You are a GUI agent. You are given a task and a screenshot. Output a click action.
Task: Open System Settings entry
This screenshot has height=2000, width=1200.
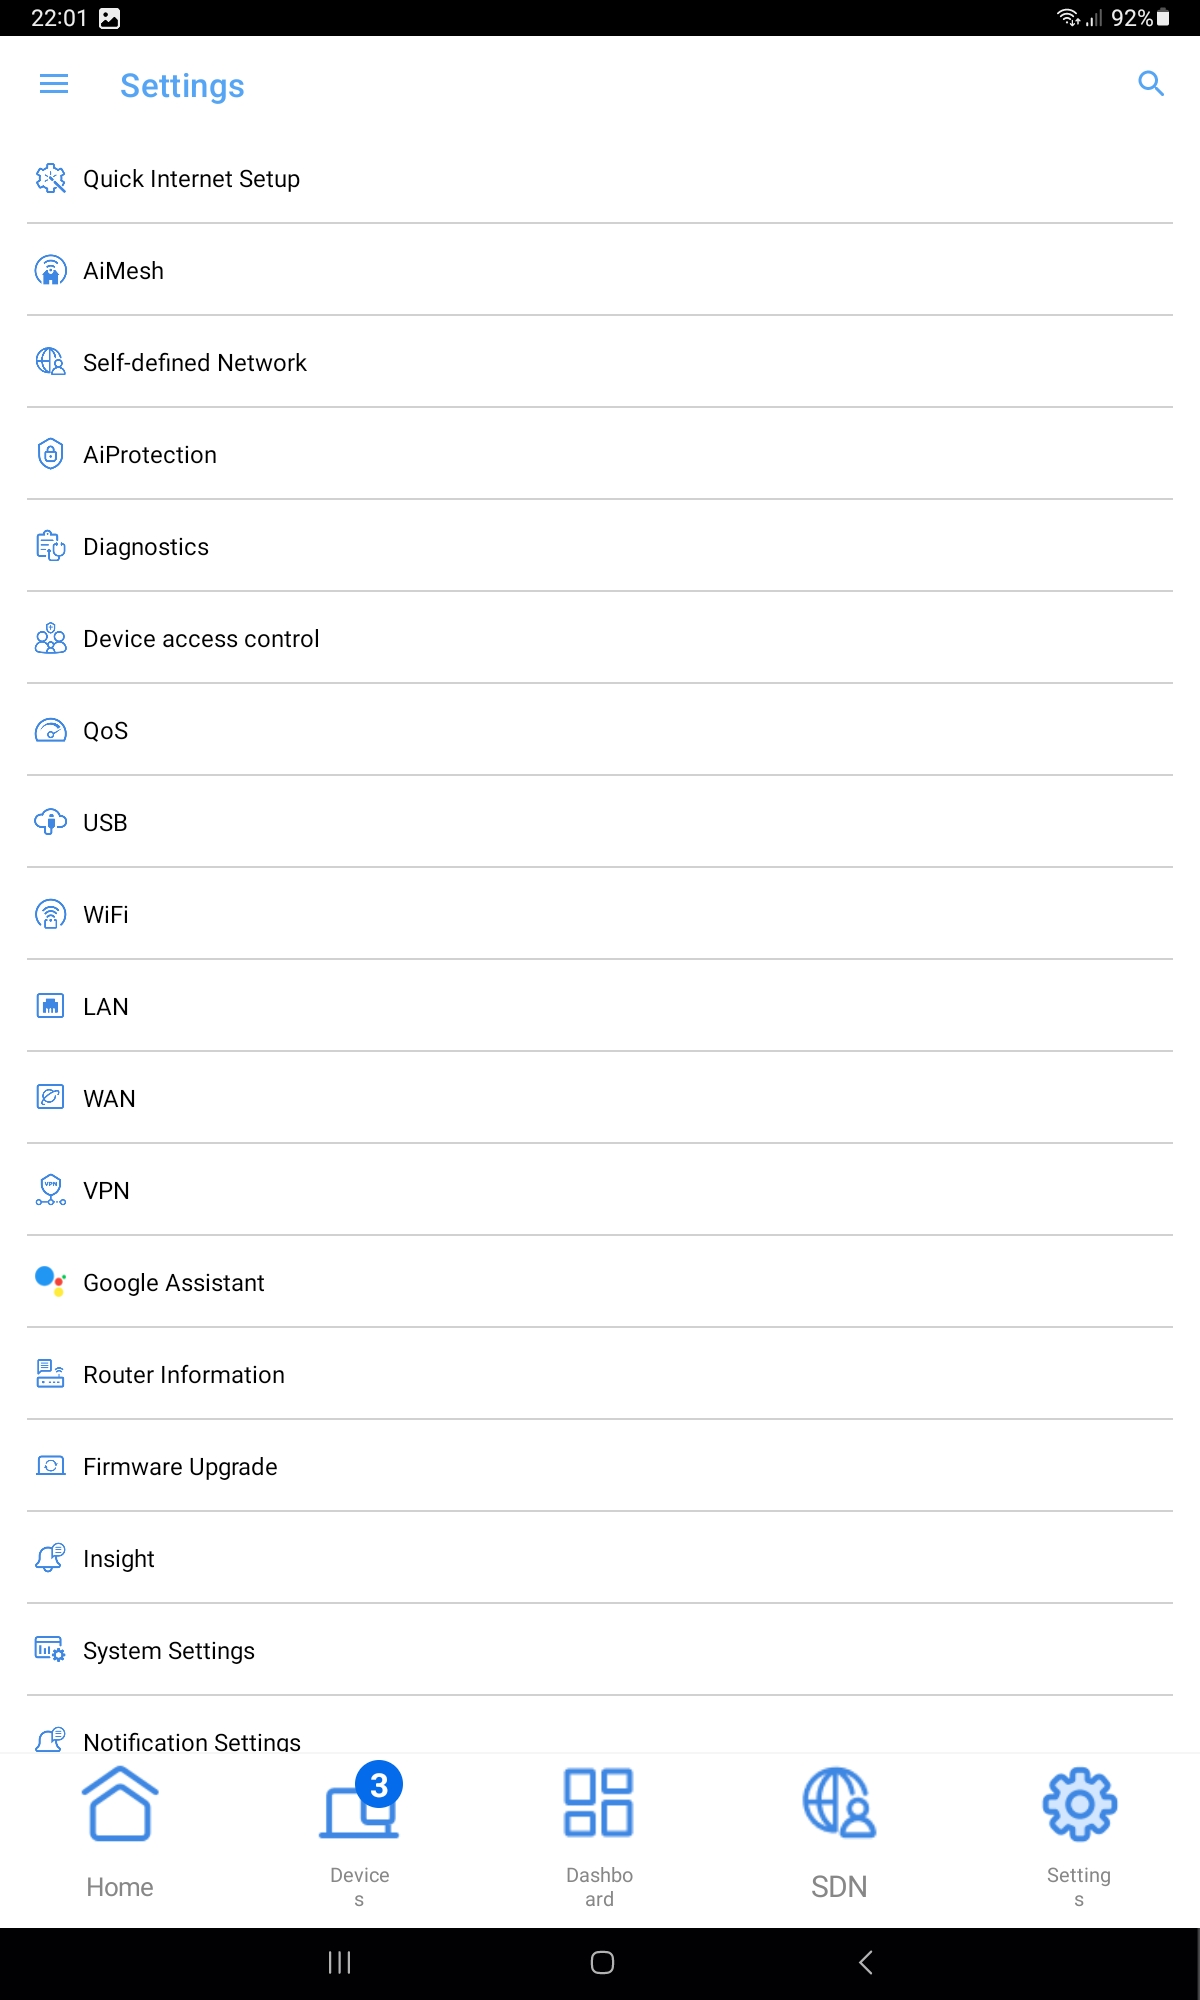coord(169,1651)
